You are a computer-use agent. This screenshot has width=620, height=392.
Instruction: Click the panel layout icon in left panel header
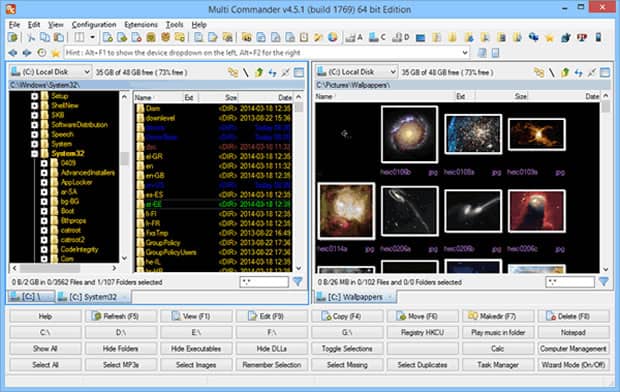click(299, 72)
